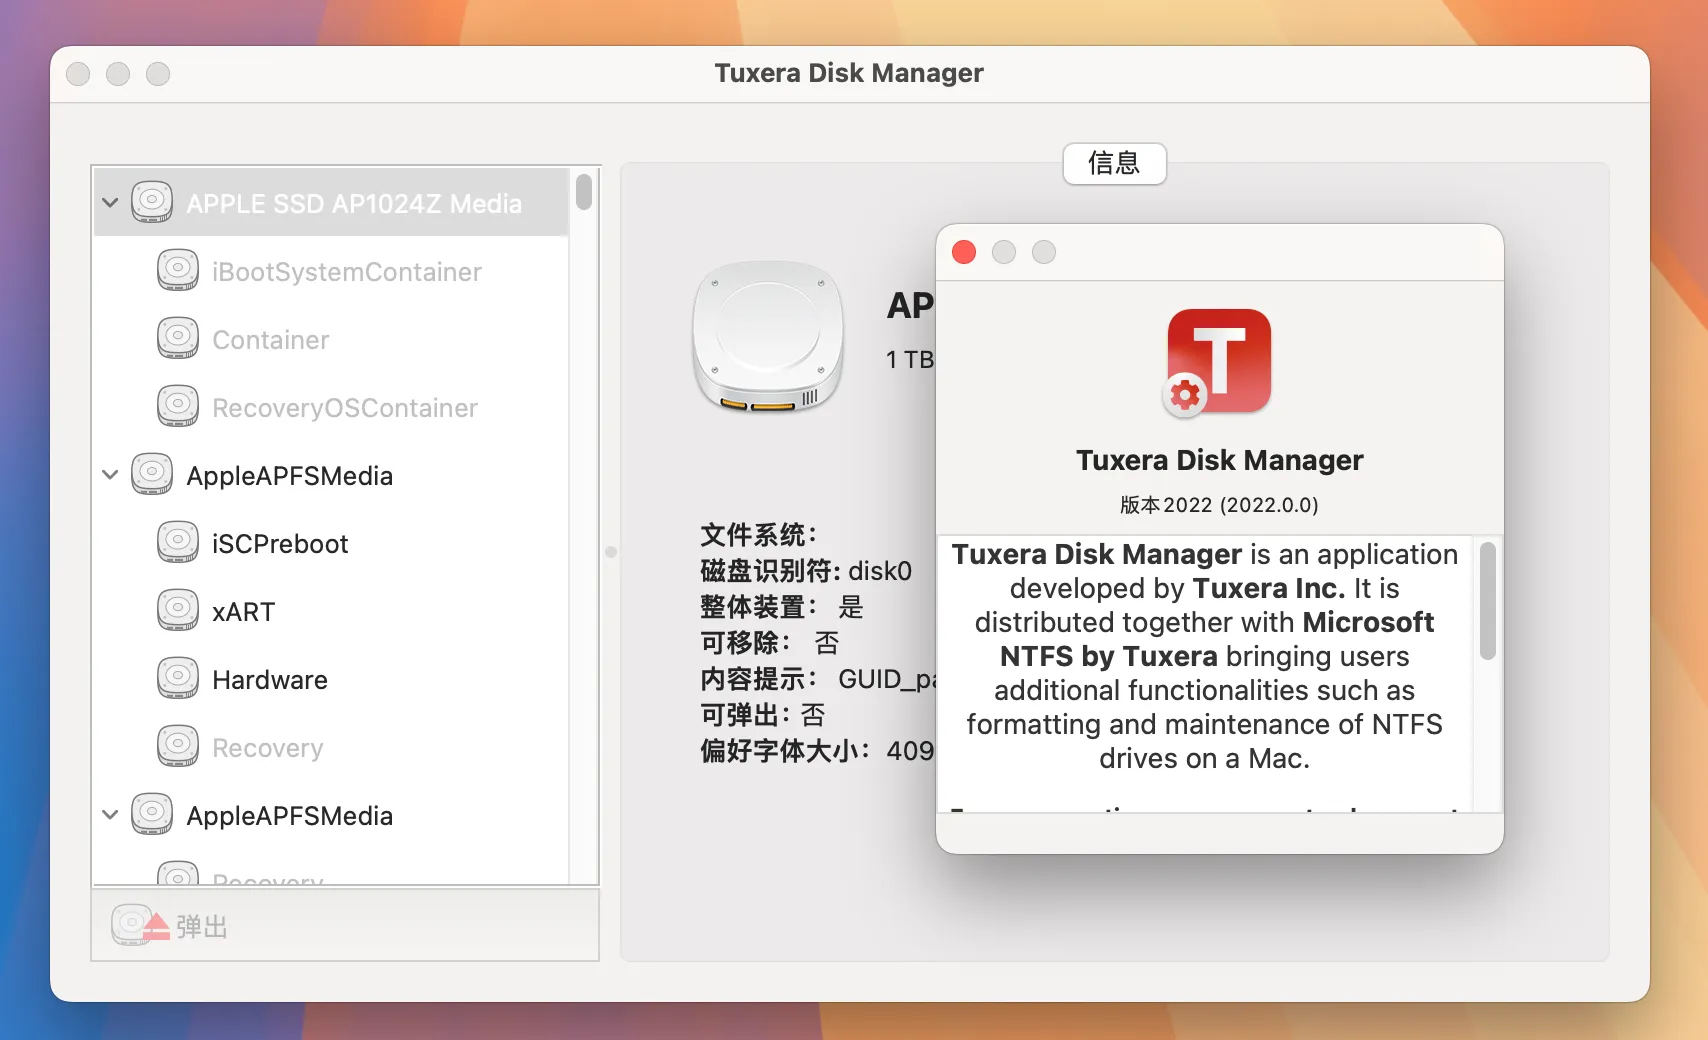The width and height of the screenshot is (1708, 1040).
Task: Click the eject disk icon at bottom
Action: point(140,925)
